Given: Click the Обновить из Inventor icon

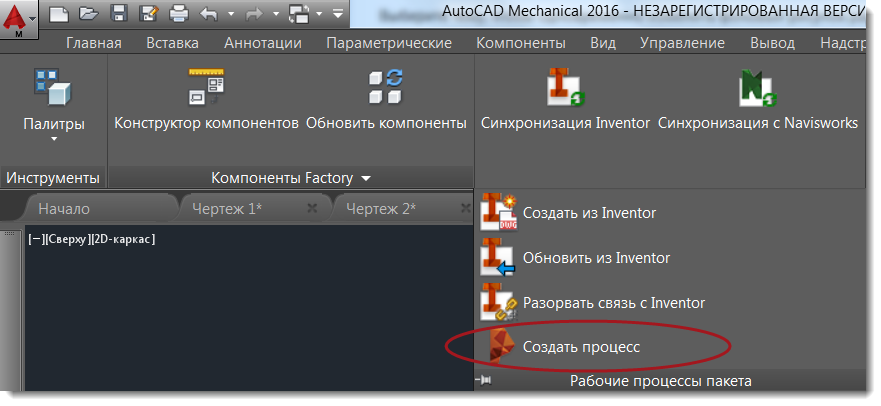Looking at the screenshot, I should [x=498, y=258].
